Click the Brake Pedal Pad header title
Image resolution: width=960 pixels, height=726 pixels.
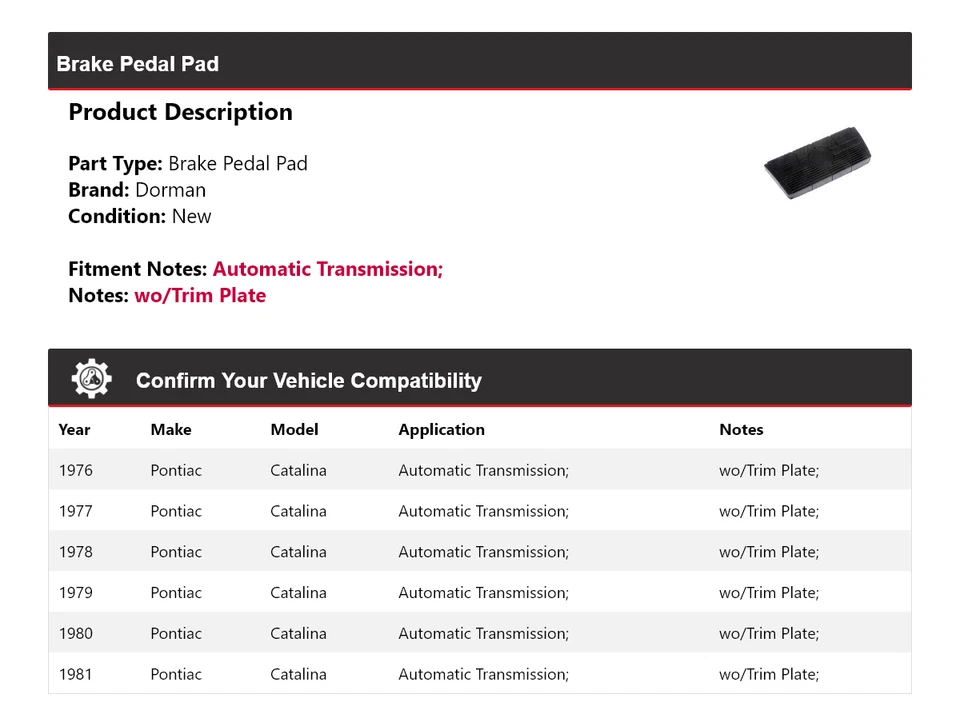[138, 64]
